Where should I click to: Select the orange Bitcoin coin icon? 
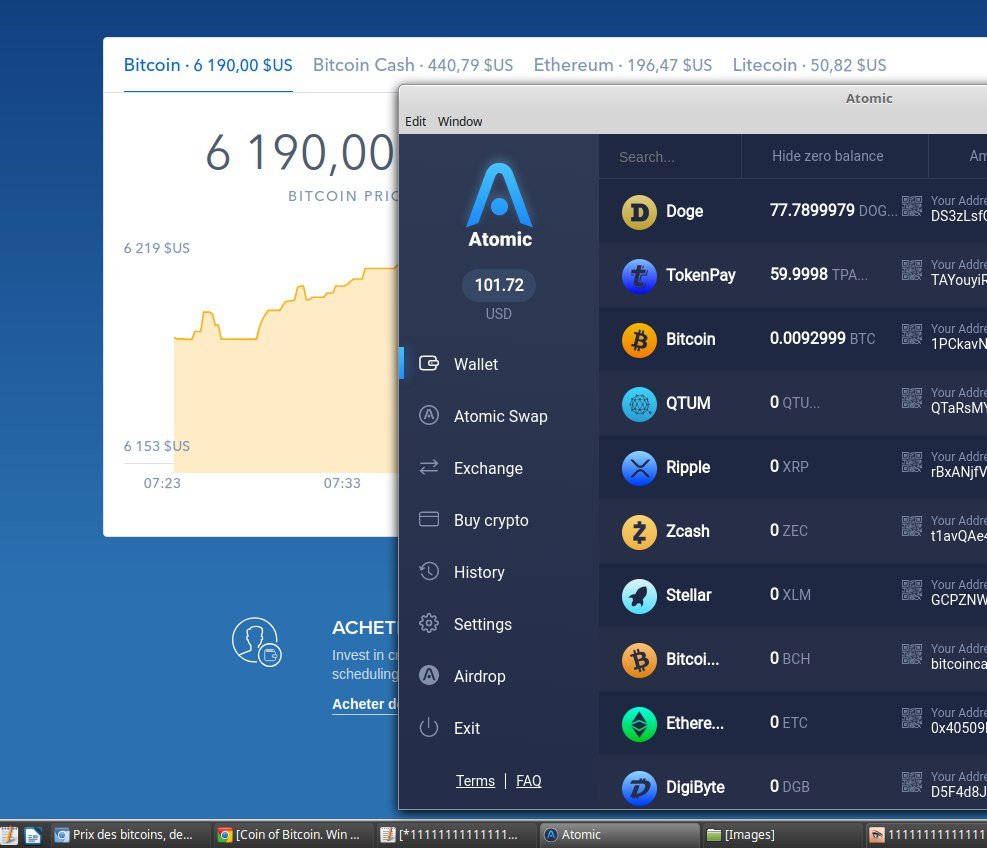pos(639,340)
